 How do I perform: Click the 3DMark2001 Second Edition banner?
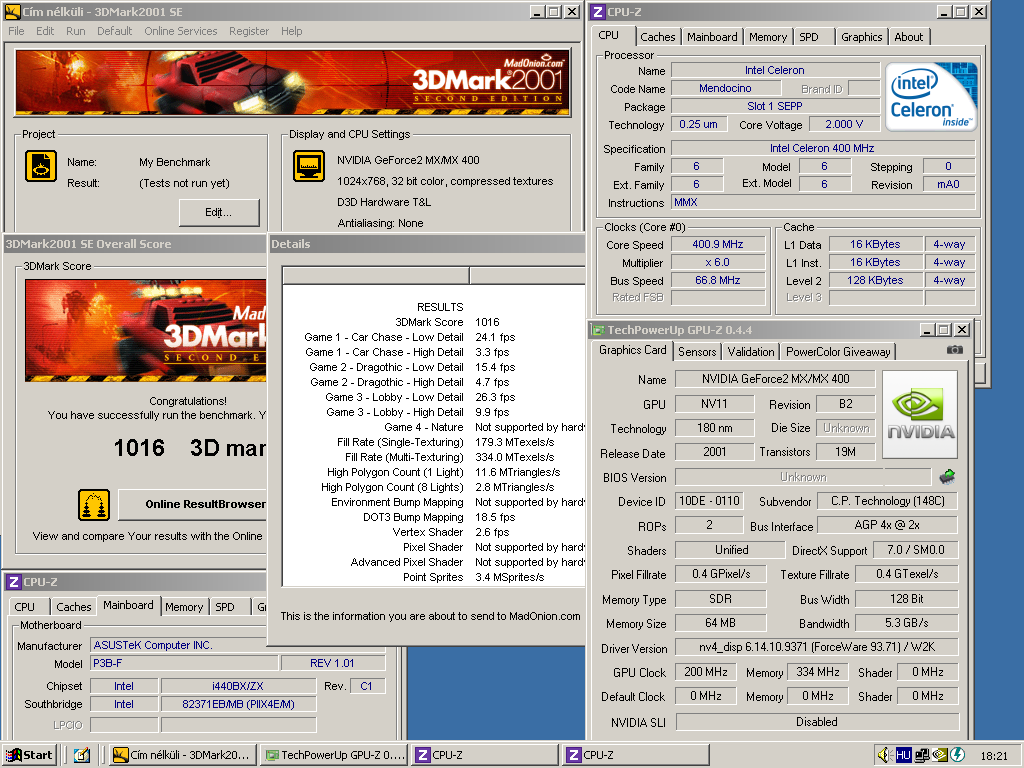[x=293, y=82]
